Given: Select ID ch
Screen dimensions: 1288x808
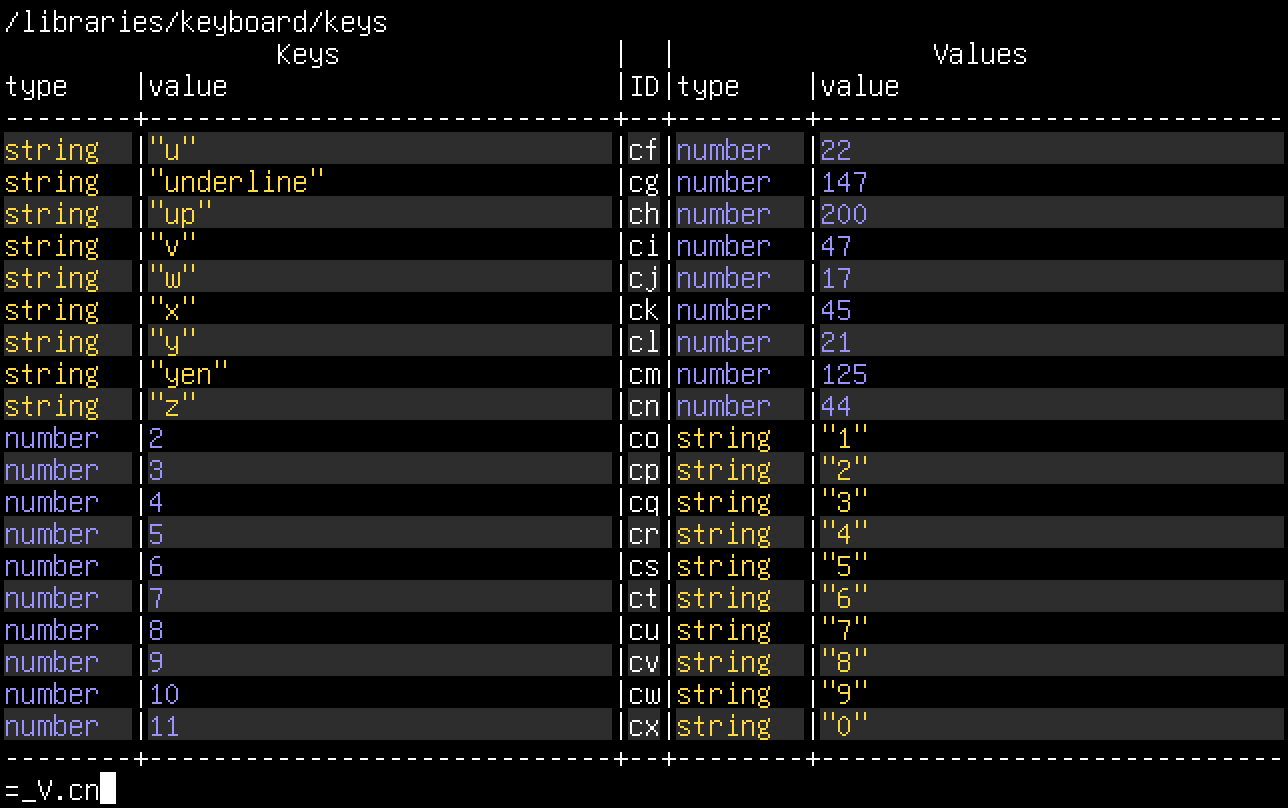Looking at the screenshot, I should click(644, 214).
